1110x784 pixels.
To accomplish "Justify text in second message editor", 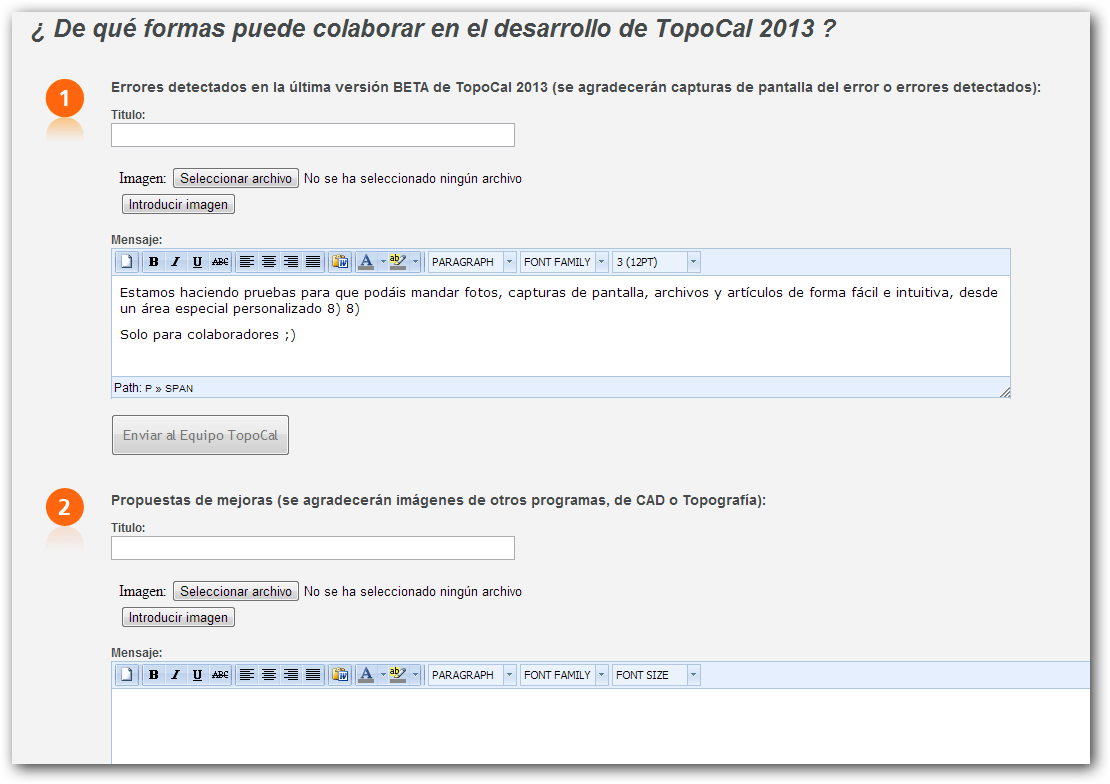I will [x=313, y=675].
